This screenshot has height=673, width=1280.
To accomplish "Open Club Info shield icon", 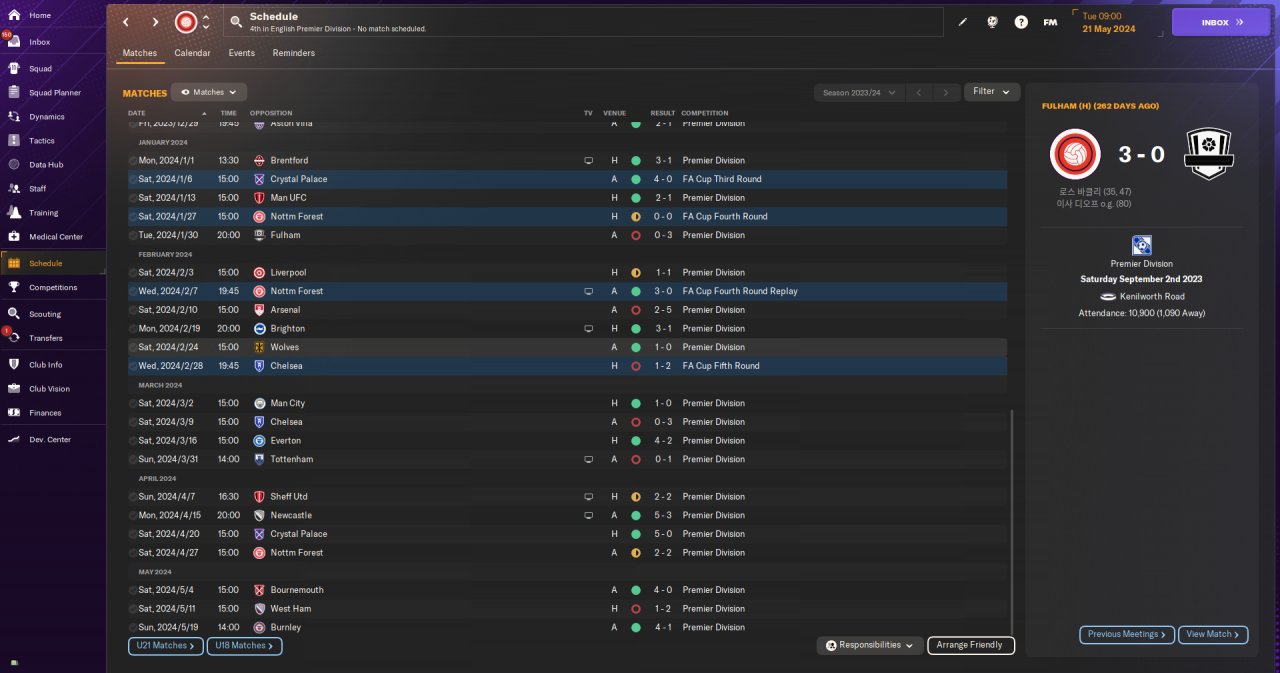I will click(x=14, y=365).
